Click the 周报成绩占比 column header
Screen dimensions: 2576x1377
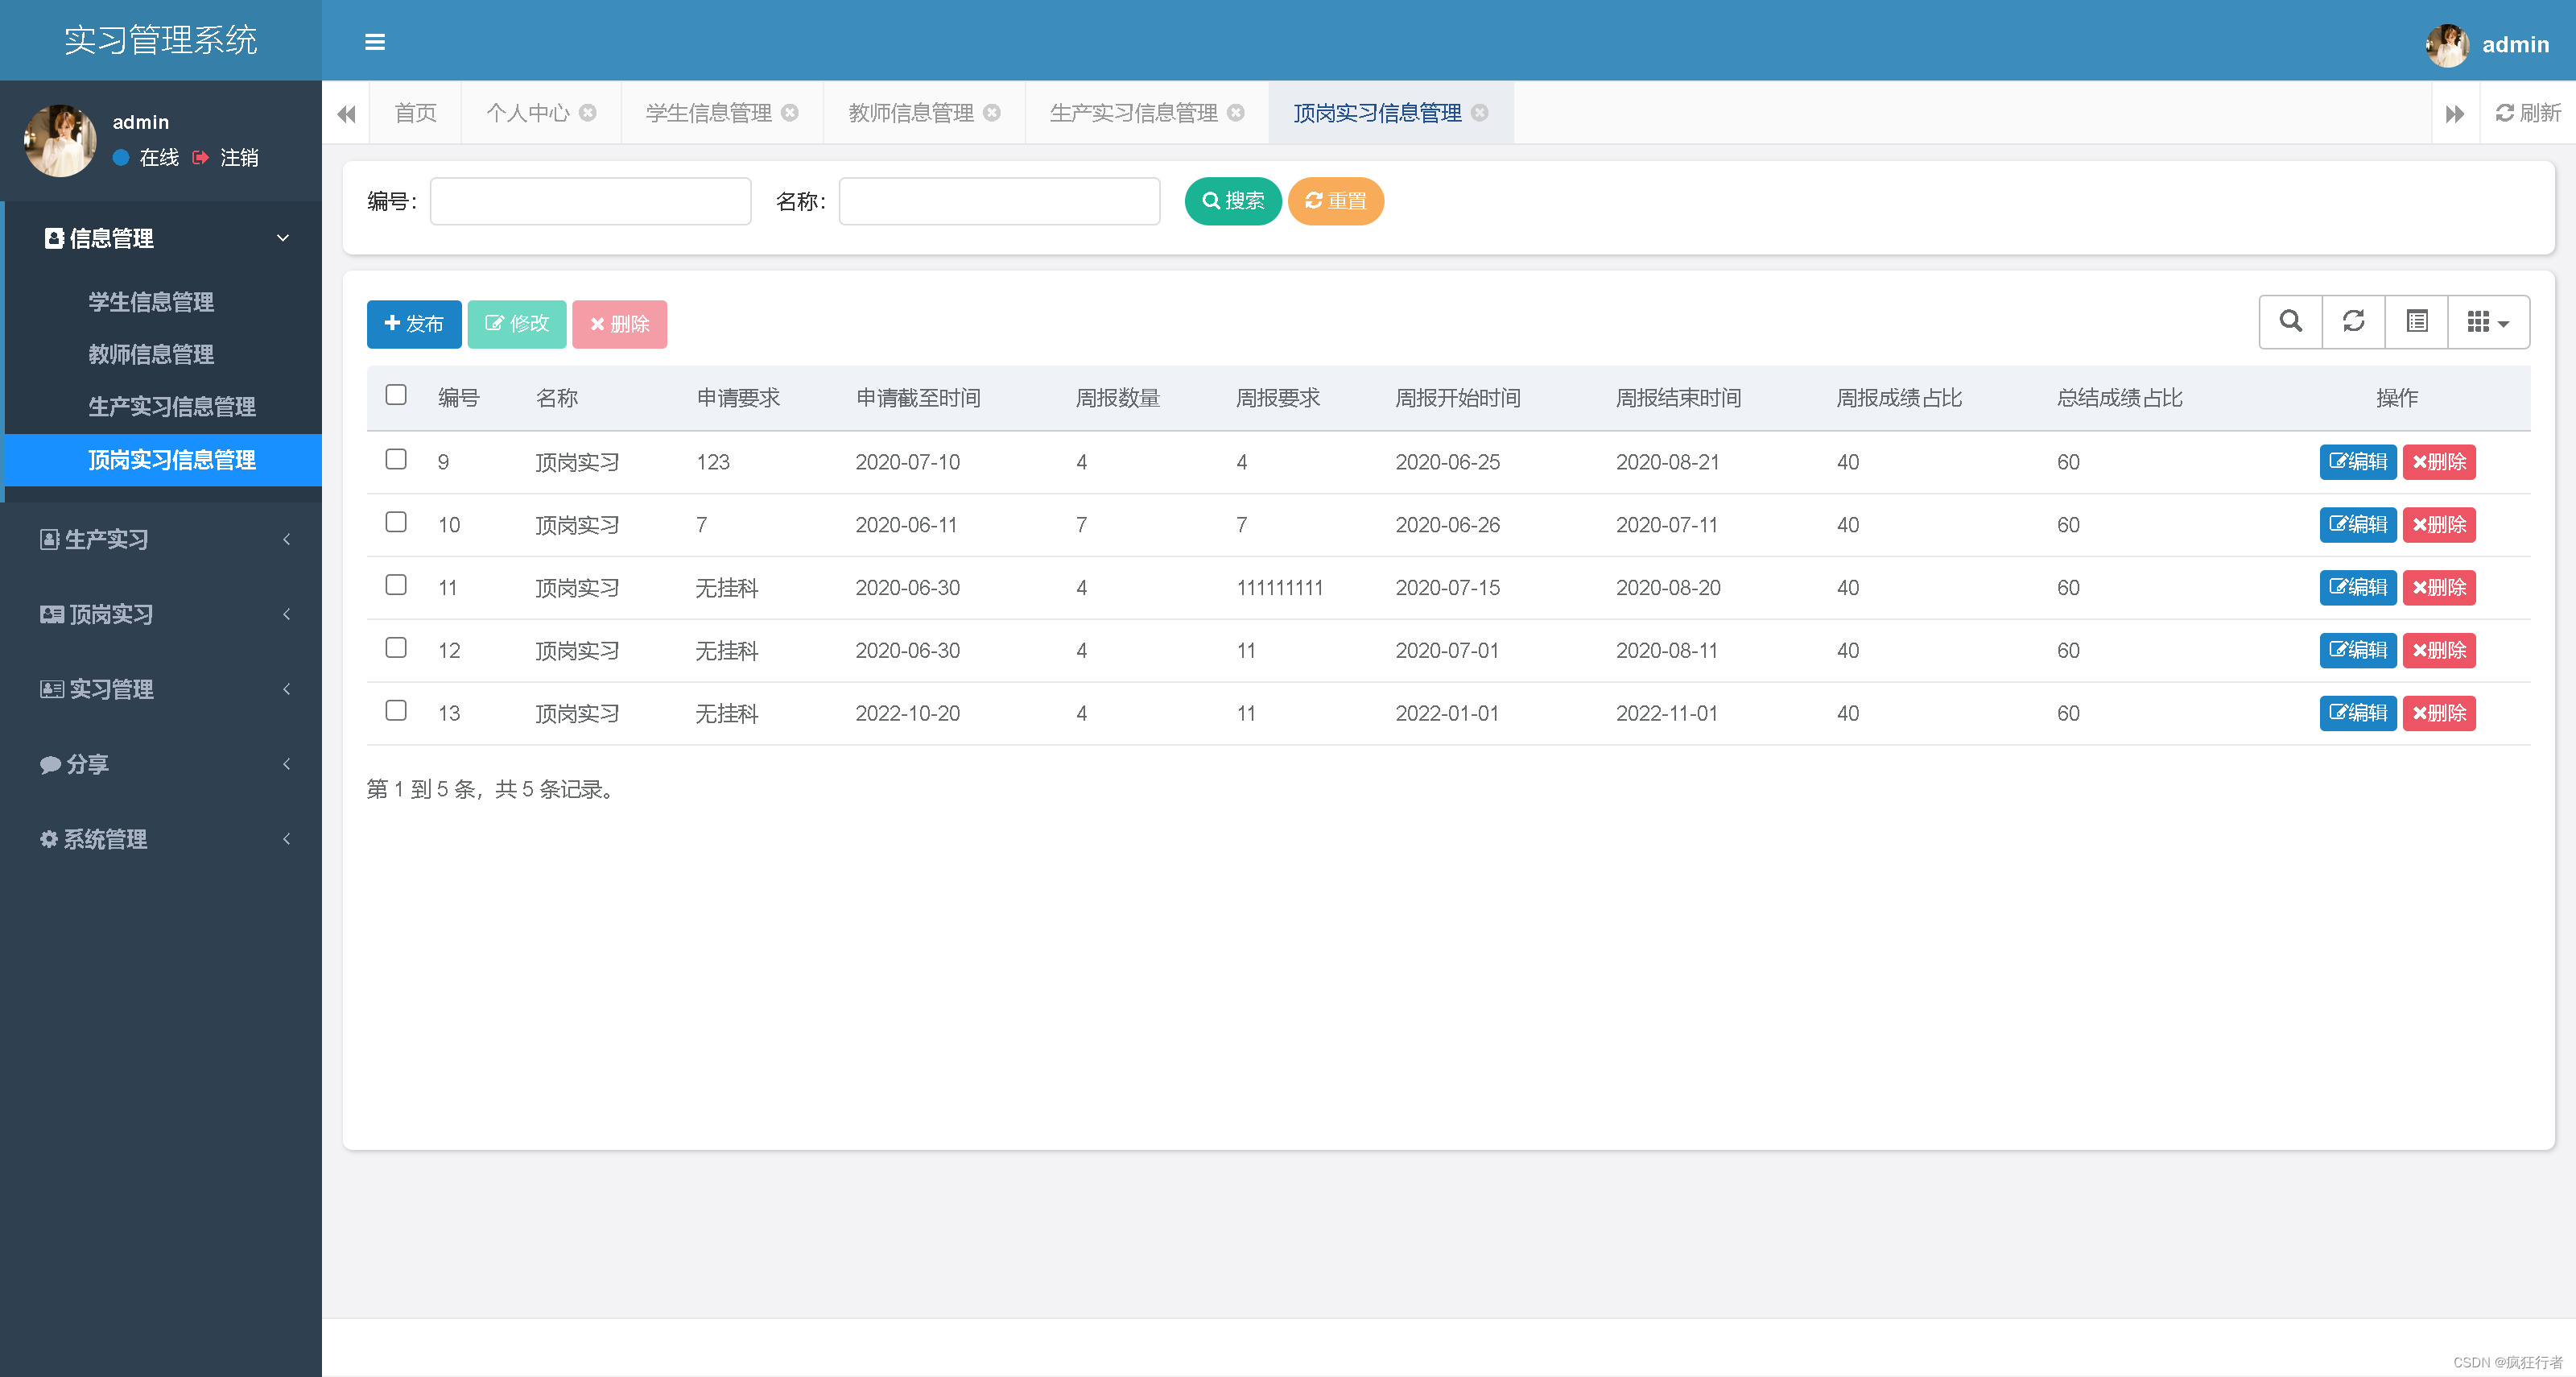click(x=1899, y=398)
